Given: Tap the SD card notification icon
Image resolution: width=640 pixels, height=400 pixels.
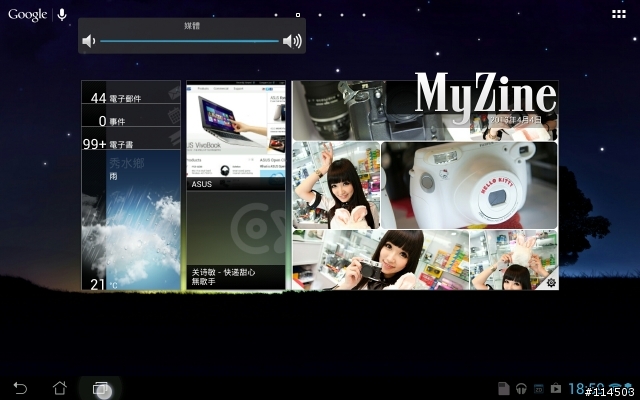Looking at the screenshot, I should click(504, 388).
